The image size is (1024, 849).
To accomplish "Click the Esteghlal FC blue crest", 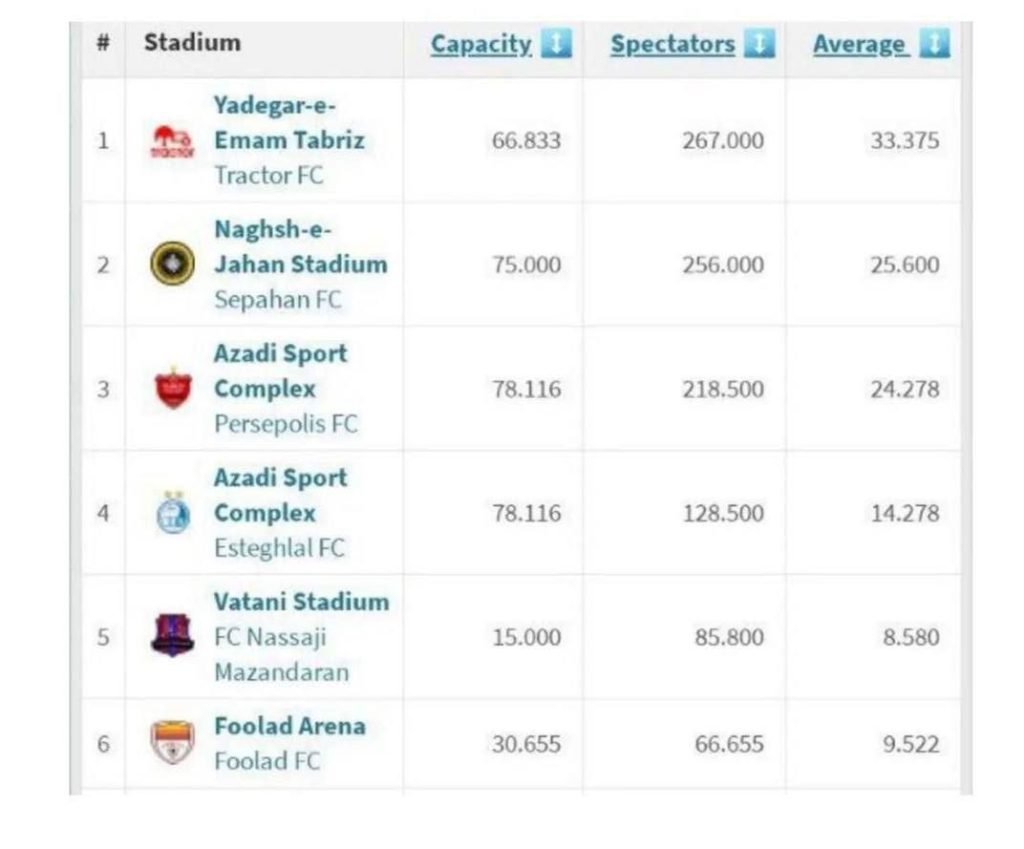I will click(x=172, y=513).
